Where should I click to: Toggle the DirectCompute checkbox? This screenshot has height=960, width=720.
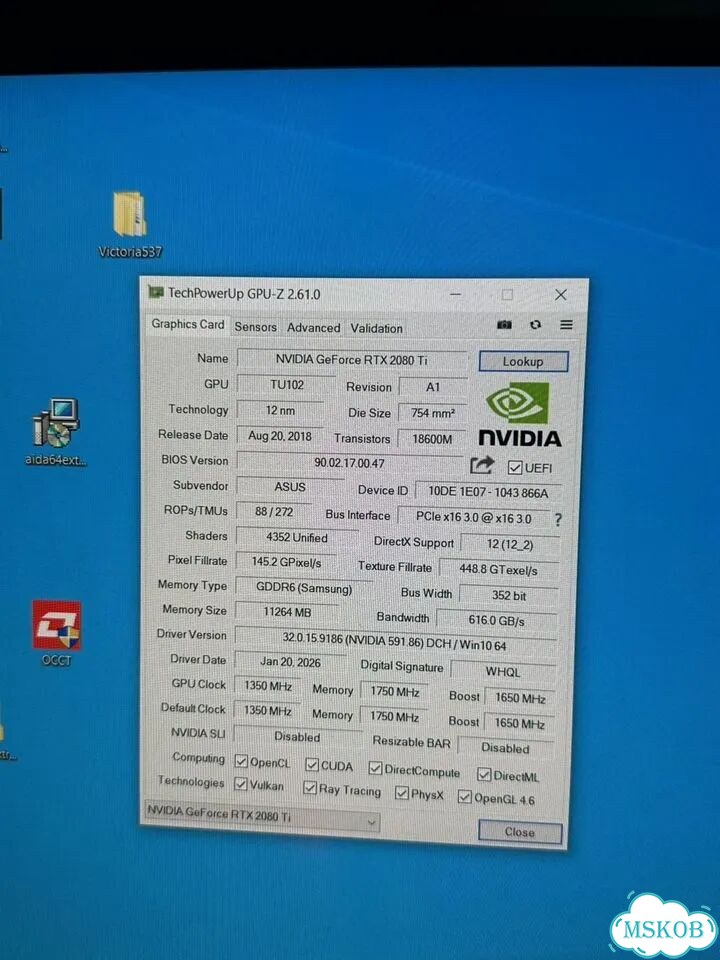375,768
